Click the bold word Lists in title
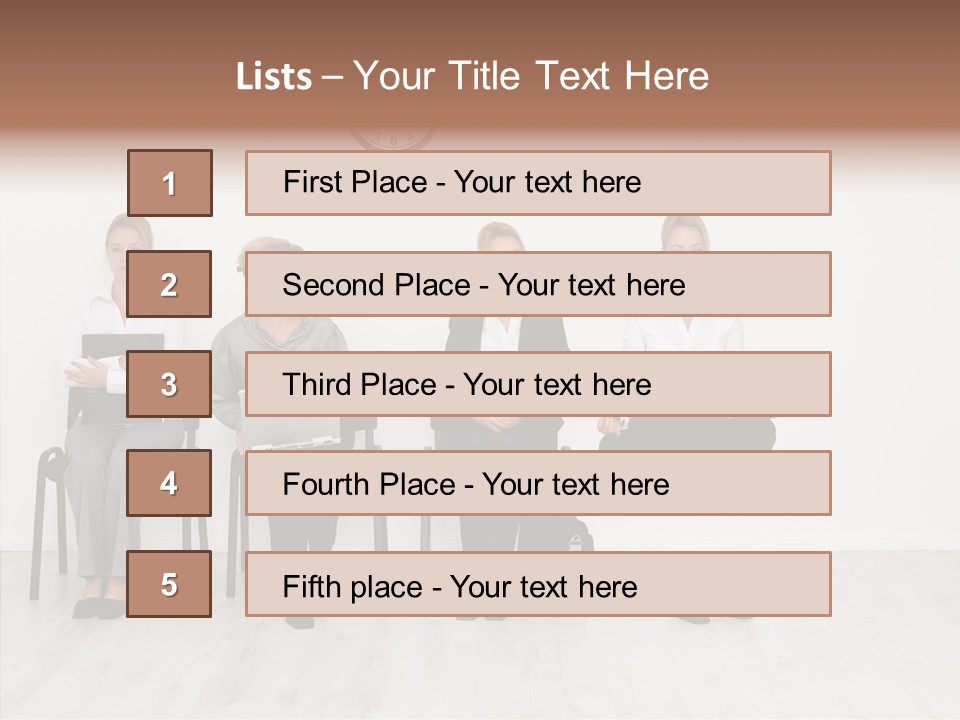Screen dimensions: 960x720 (274, 77)
